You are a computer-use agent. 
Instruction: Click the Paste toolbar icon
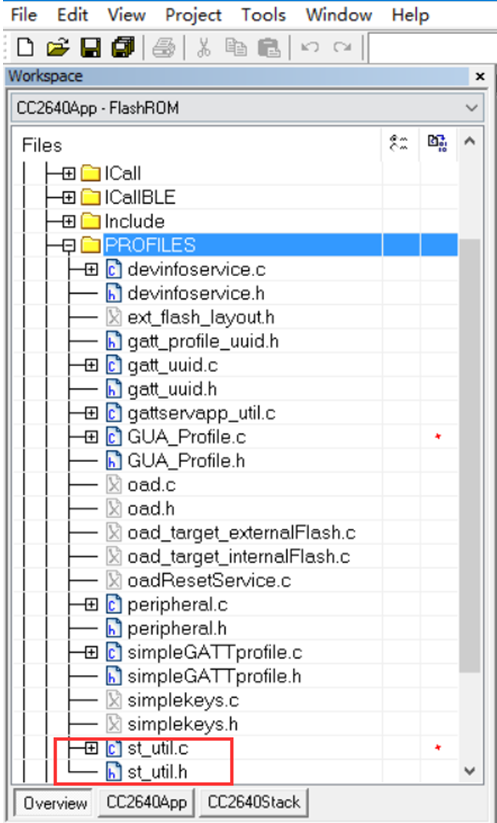(x=269, y=48)
